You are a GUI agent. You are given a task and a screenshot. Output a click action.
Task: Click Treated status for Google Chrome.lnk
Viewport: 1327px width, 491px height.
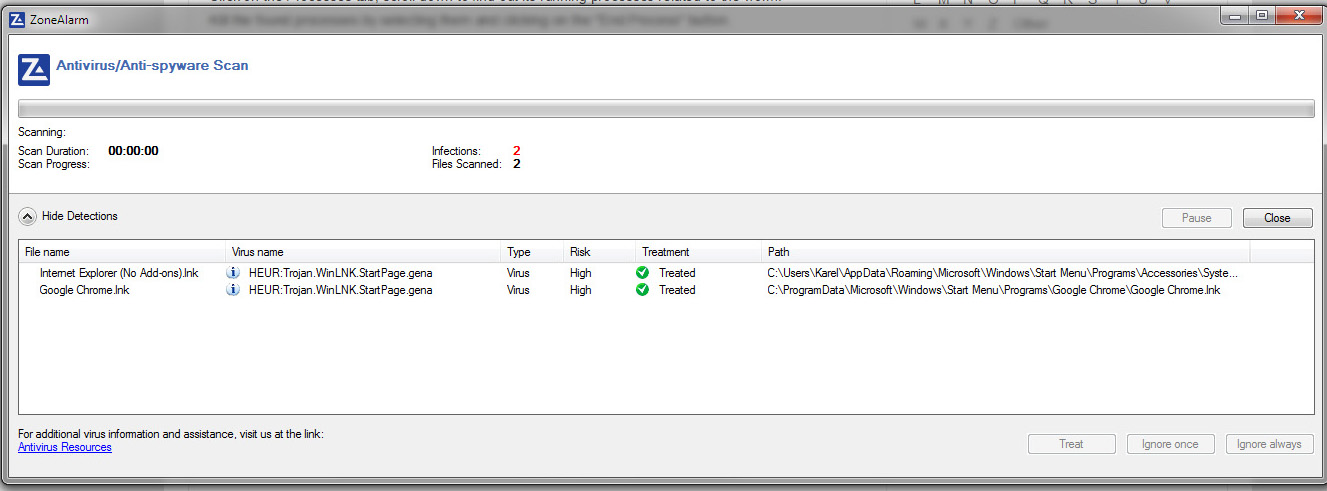pyautogui.click(x=677, y=290)
